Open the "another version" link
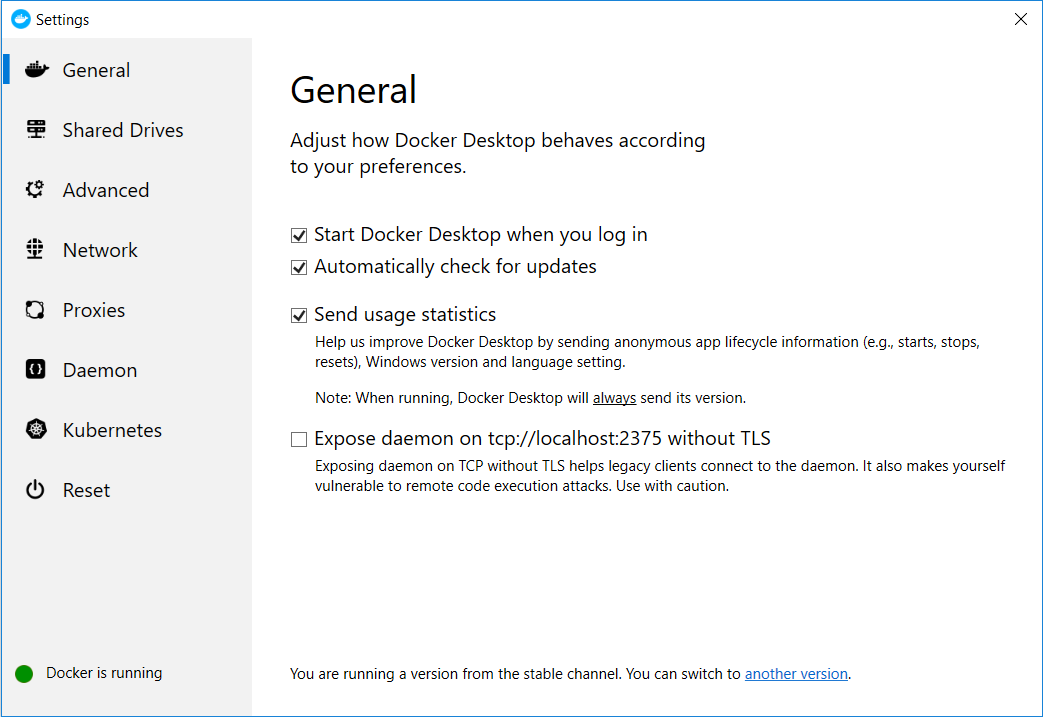This screenshot has height=717, width=1043. click(796, 674)
